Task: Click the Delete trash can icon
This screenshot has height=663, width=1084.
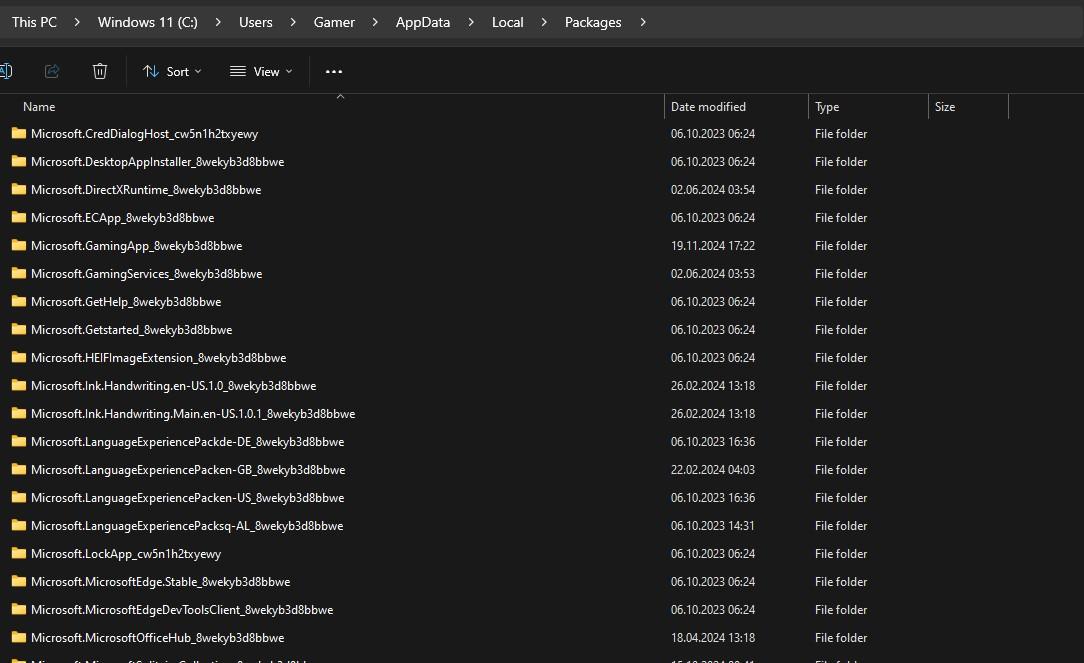Action: (x=100, y=71)
